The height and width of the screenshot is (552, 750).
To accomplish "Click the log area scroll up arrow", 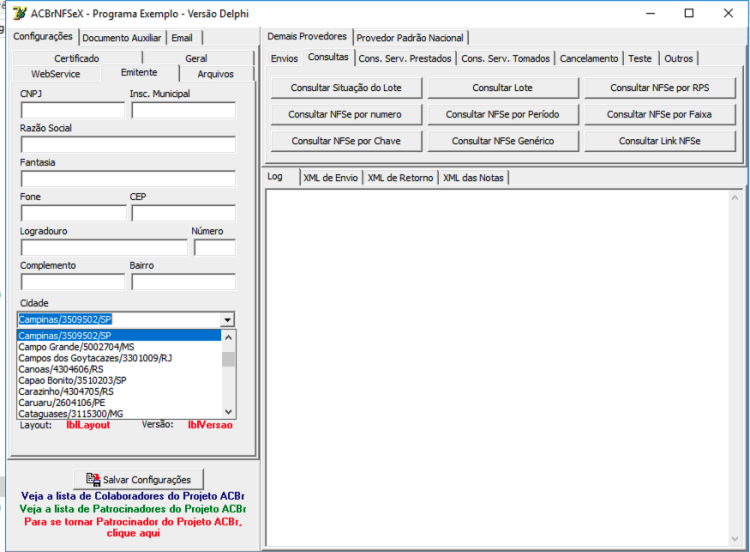I will pyautogui.click(x=735, y=198).
